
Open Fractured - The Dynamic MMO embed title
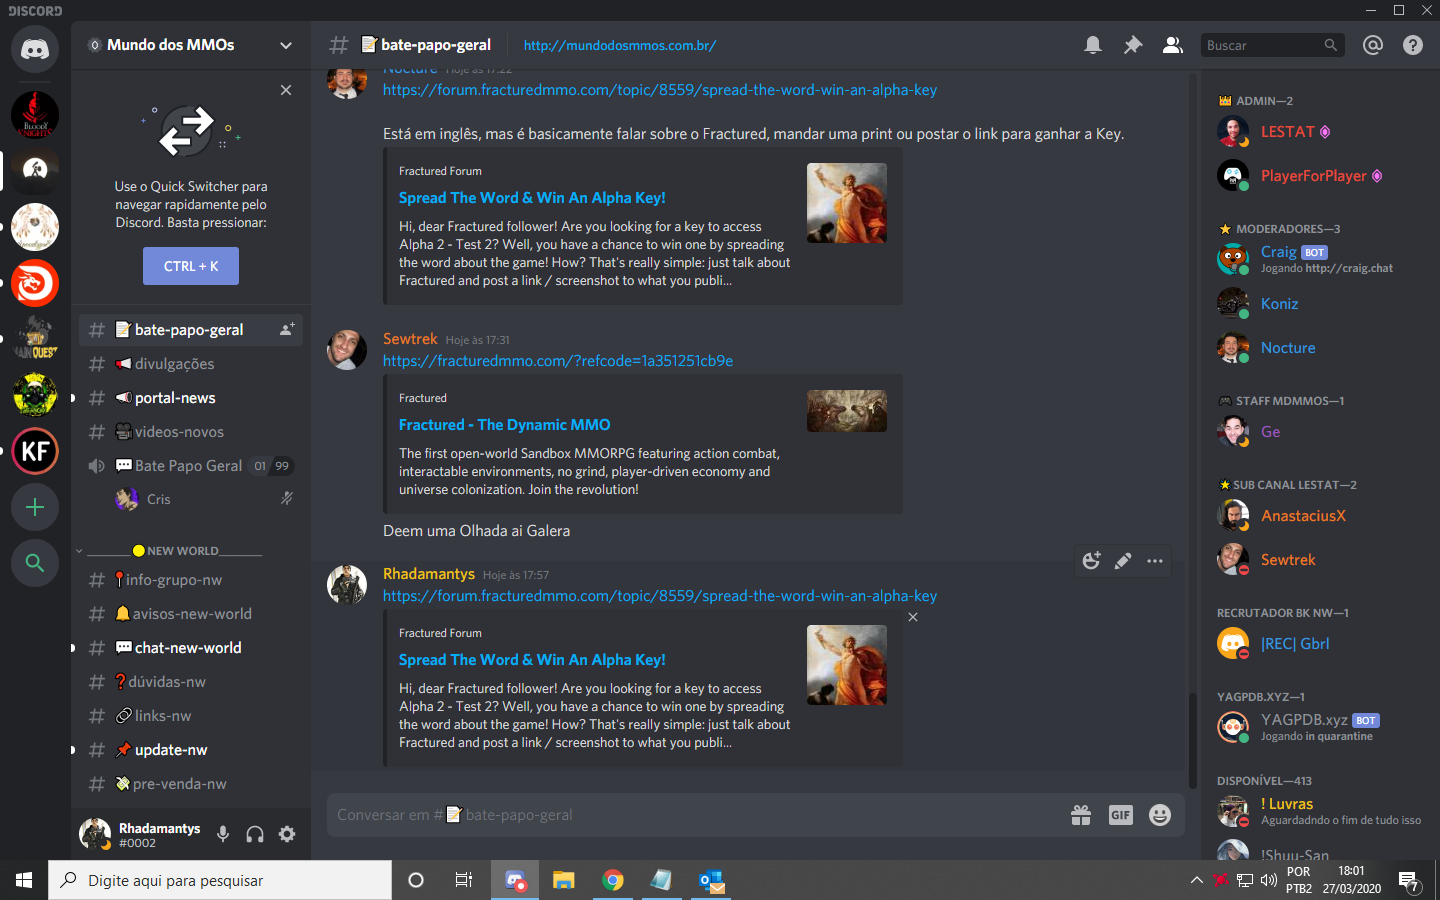pos(504,425)
